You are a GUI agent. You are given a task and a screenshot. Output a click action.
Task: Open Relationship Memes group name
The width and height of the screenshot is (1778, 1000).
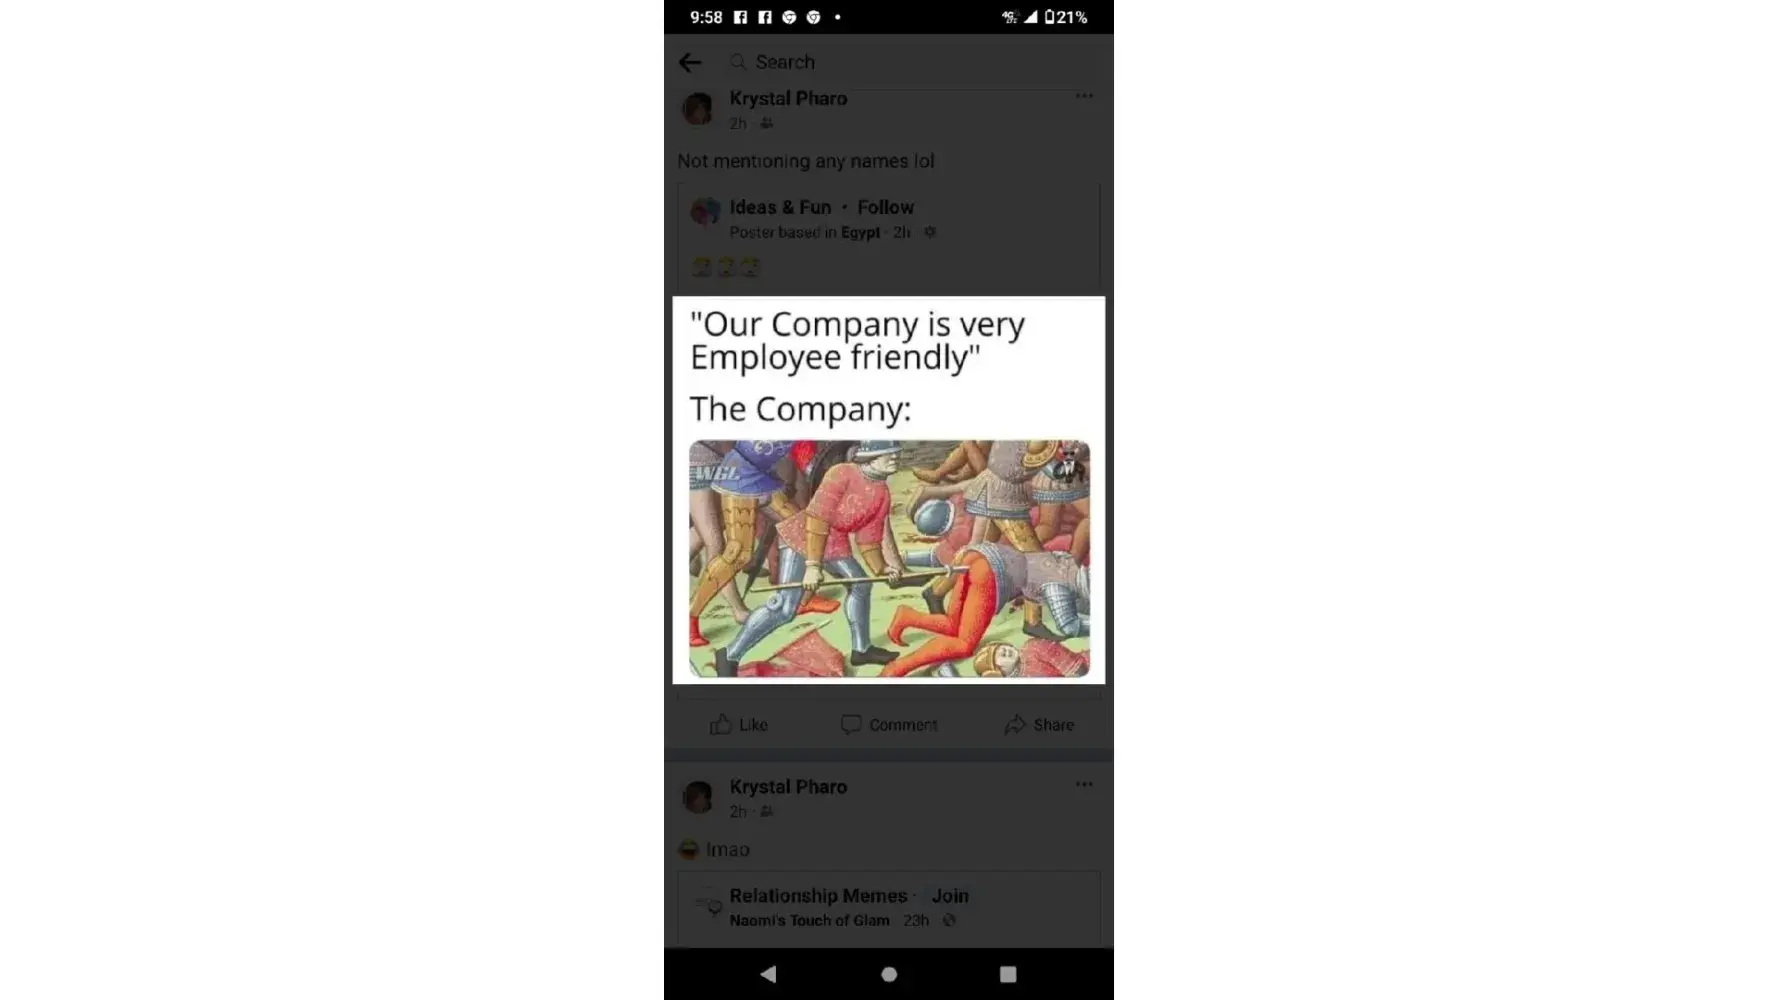tap(818, 896)
